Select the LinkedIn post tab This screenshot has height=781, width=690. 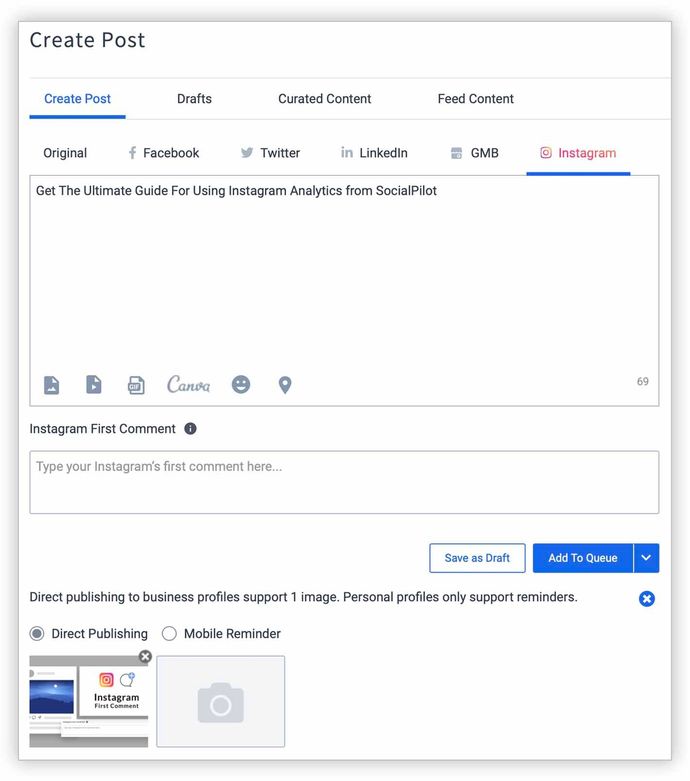(x=374, y=153)
